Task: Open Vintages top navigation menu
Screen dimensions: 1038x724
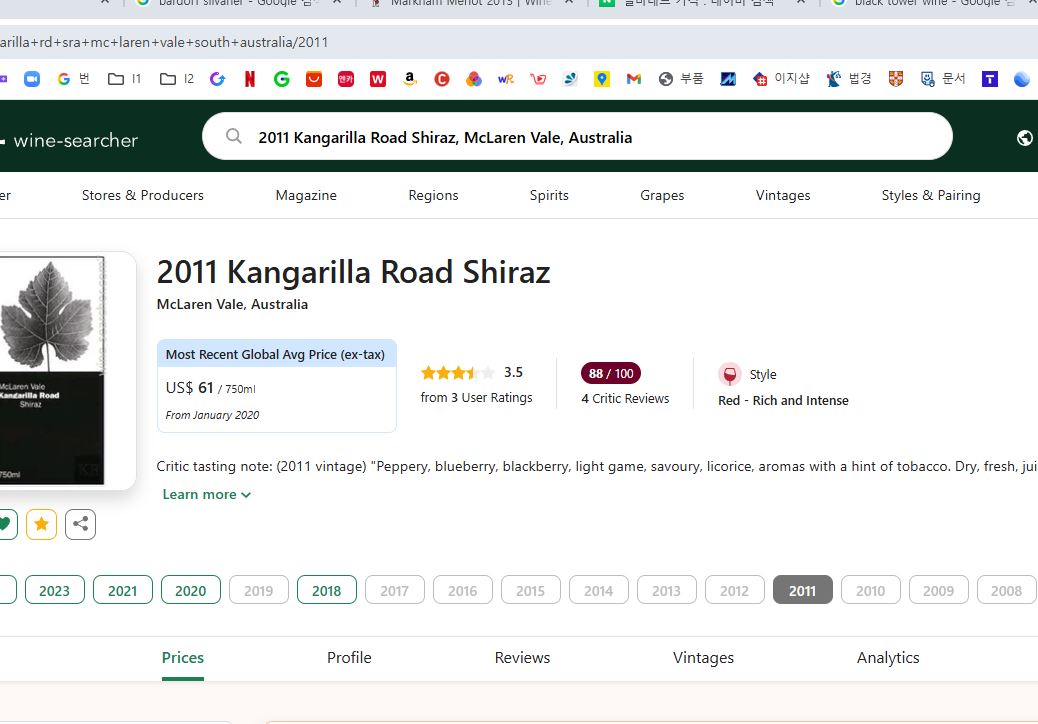Action: tap(782, 195)
